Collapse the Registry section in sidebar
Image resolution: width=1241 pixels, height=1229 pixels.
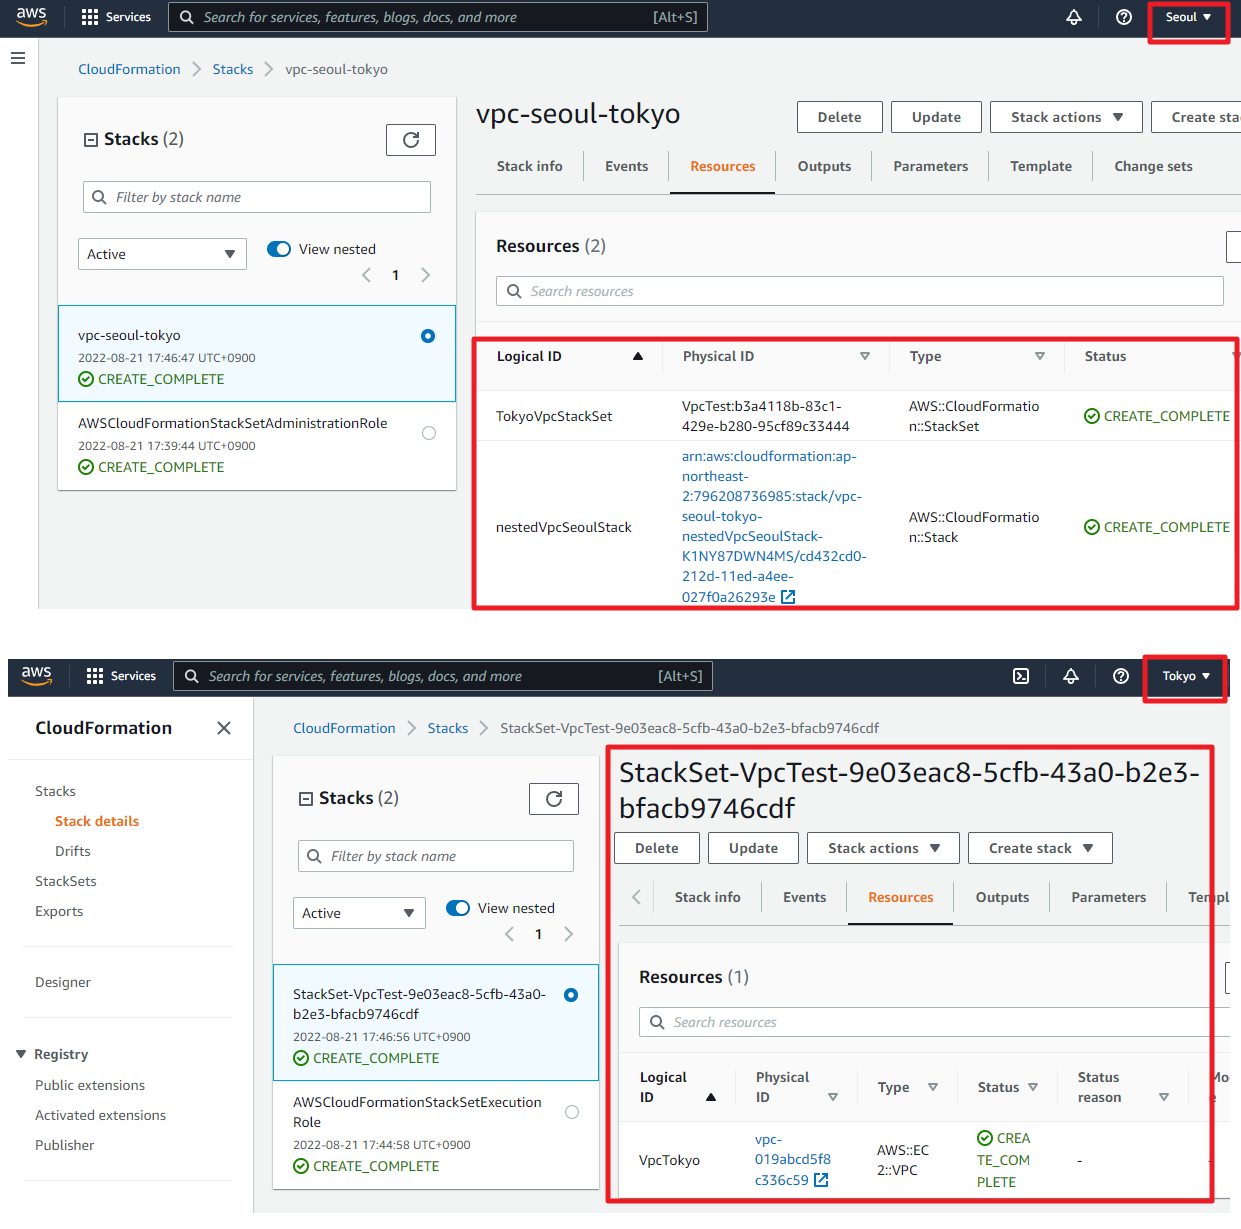click(21, 1054)
